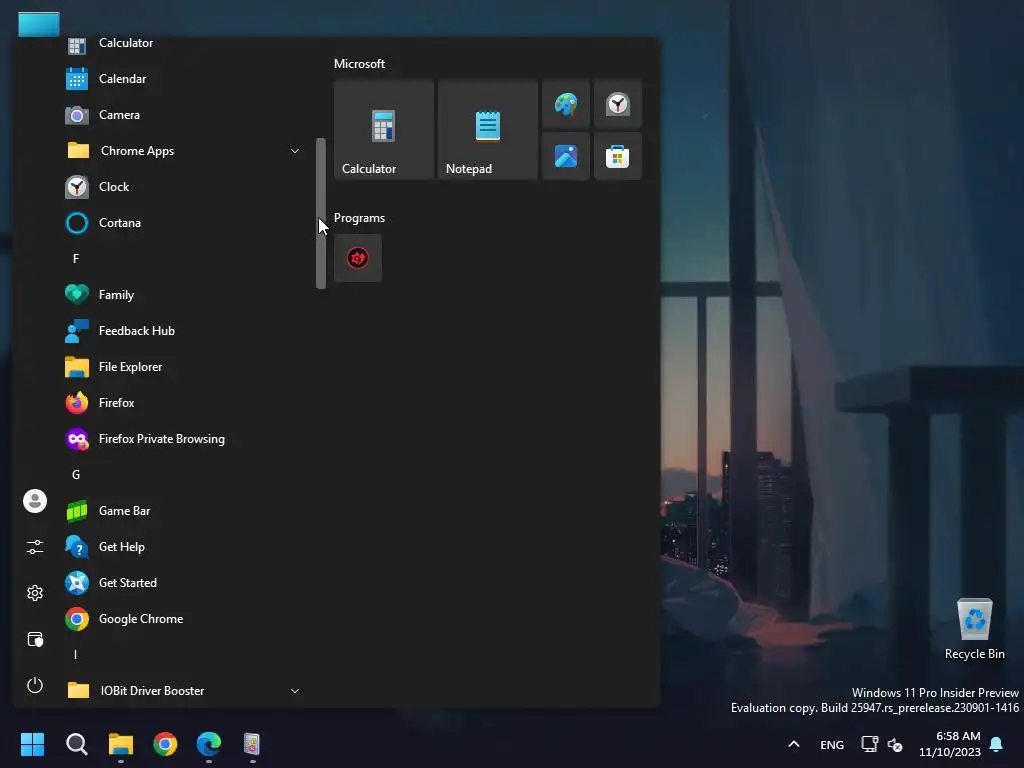The height and width of the screenshot is (768, 1024).
Task: Click the Windows Start button
Action: tap(32, 744)
